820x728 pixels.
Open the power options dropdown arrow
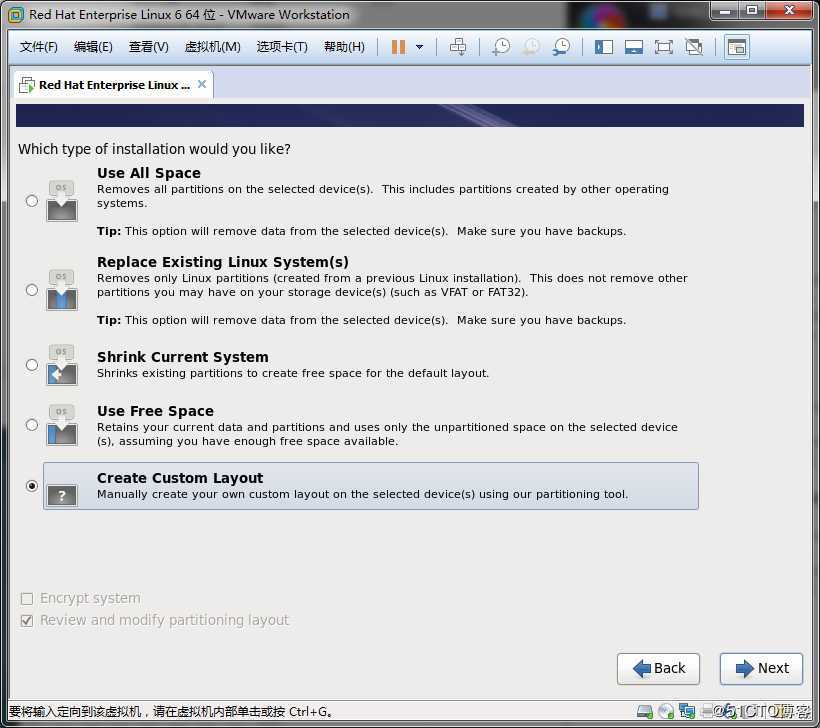coord(419,47)
